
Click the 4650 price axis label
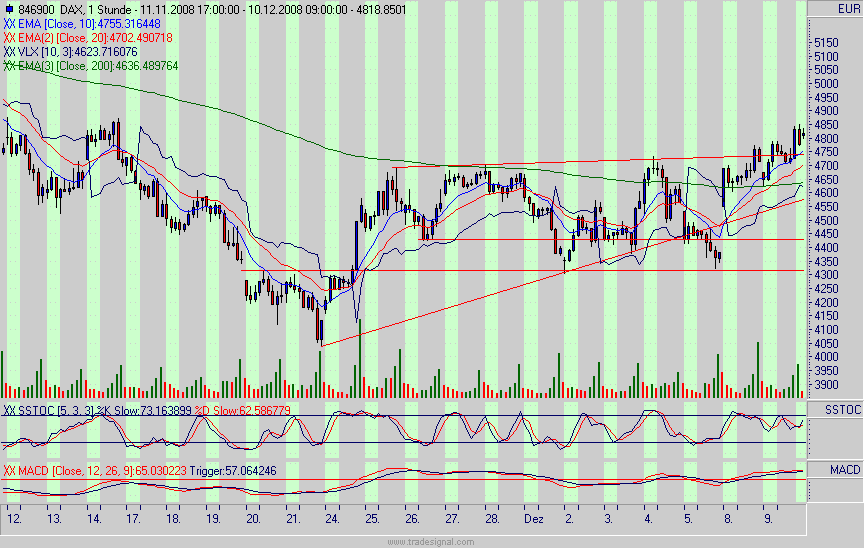point(825,180)
